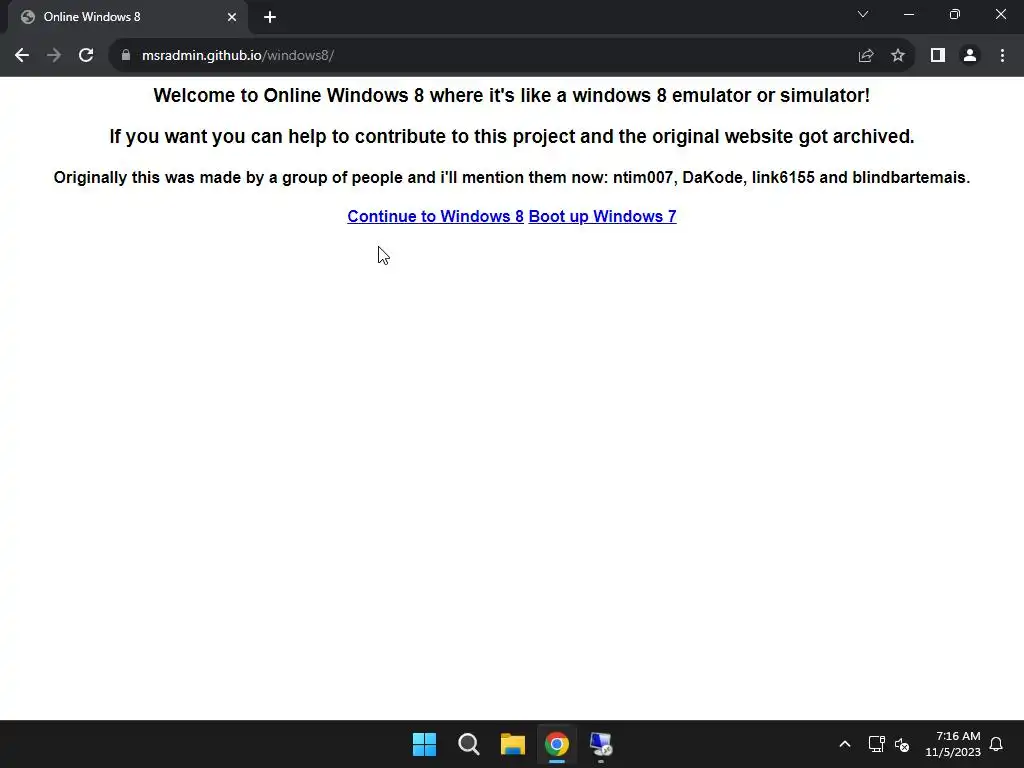The width and height of the screenshot is (1024, 768).
Task: Open a new browser tab
Action: pos(270,17)
